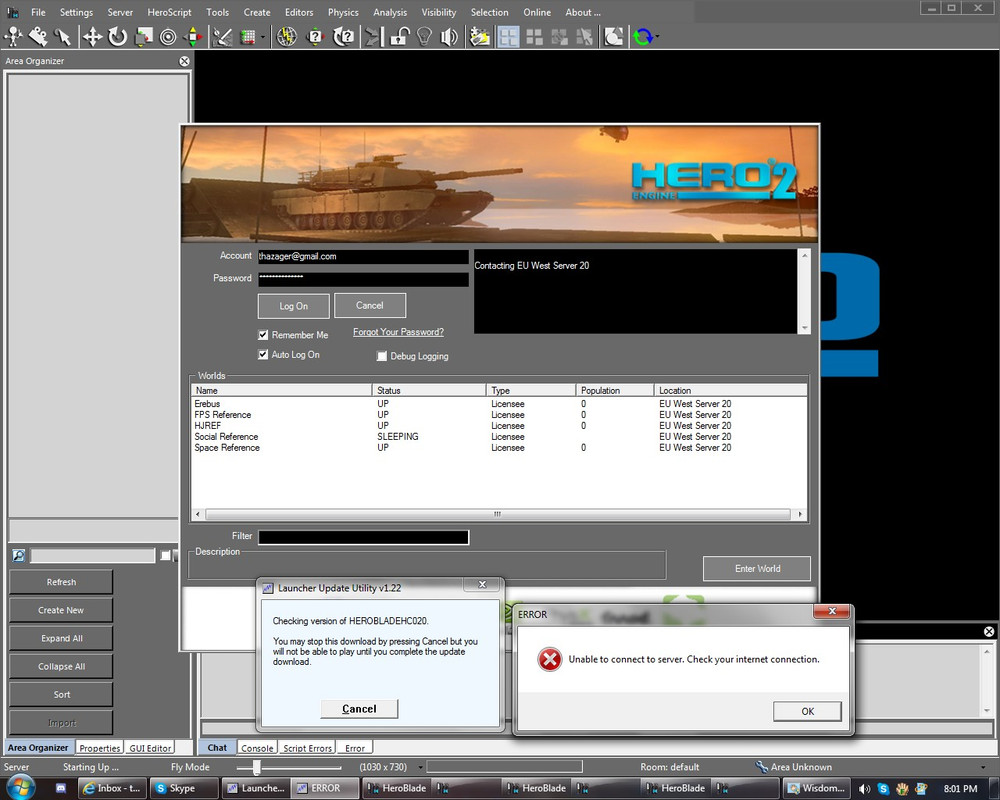Click the Area Organizer search icon
Image resolution: width=1000 pixels, height=800 pixels.
18,556
